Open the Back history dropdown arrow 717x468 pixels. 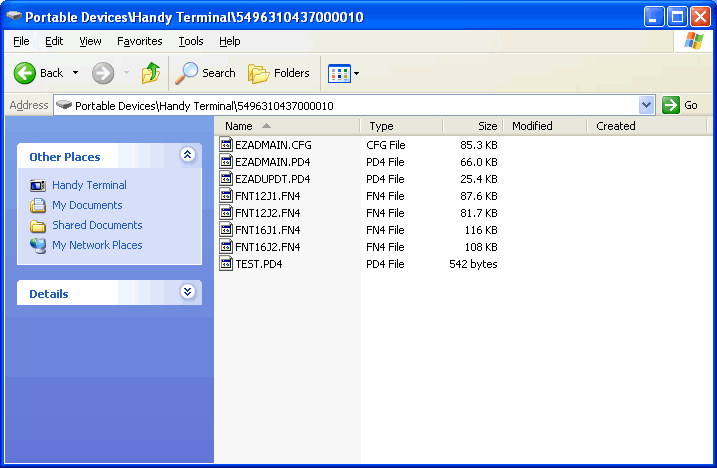75,73
